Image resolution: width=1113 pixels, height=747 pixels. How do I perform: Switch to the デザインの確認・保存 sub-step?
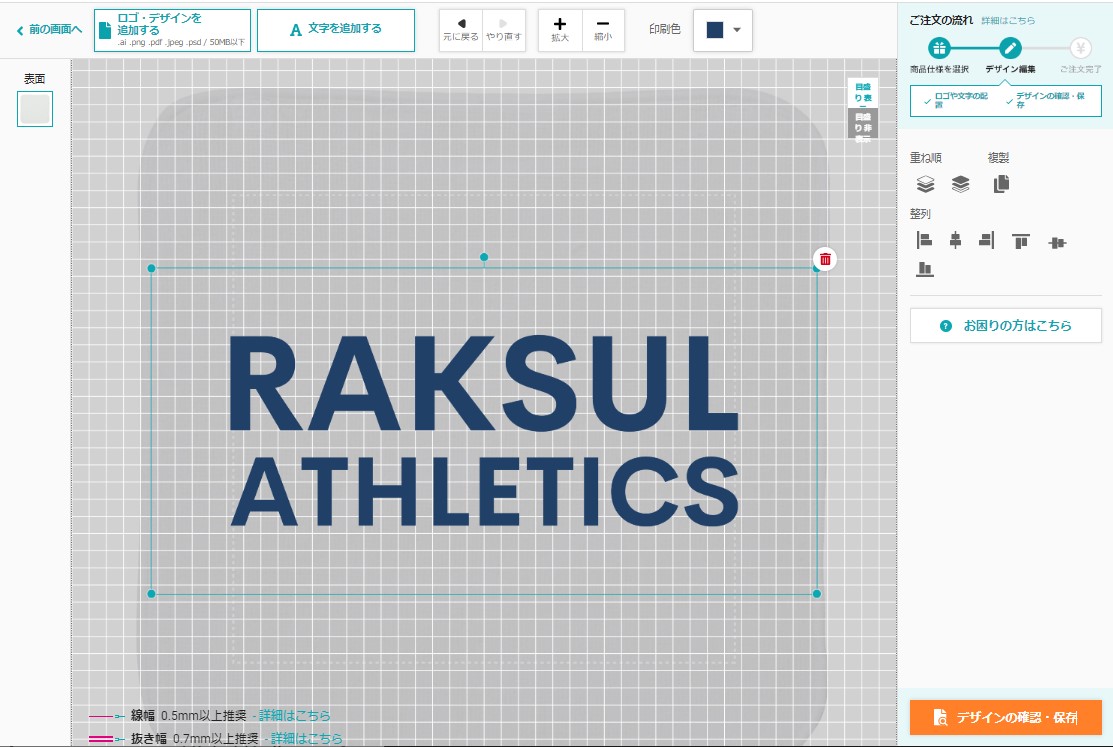(x=1045, y=100)
